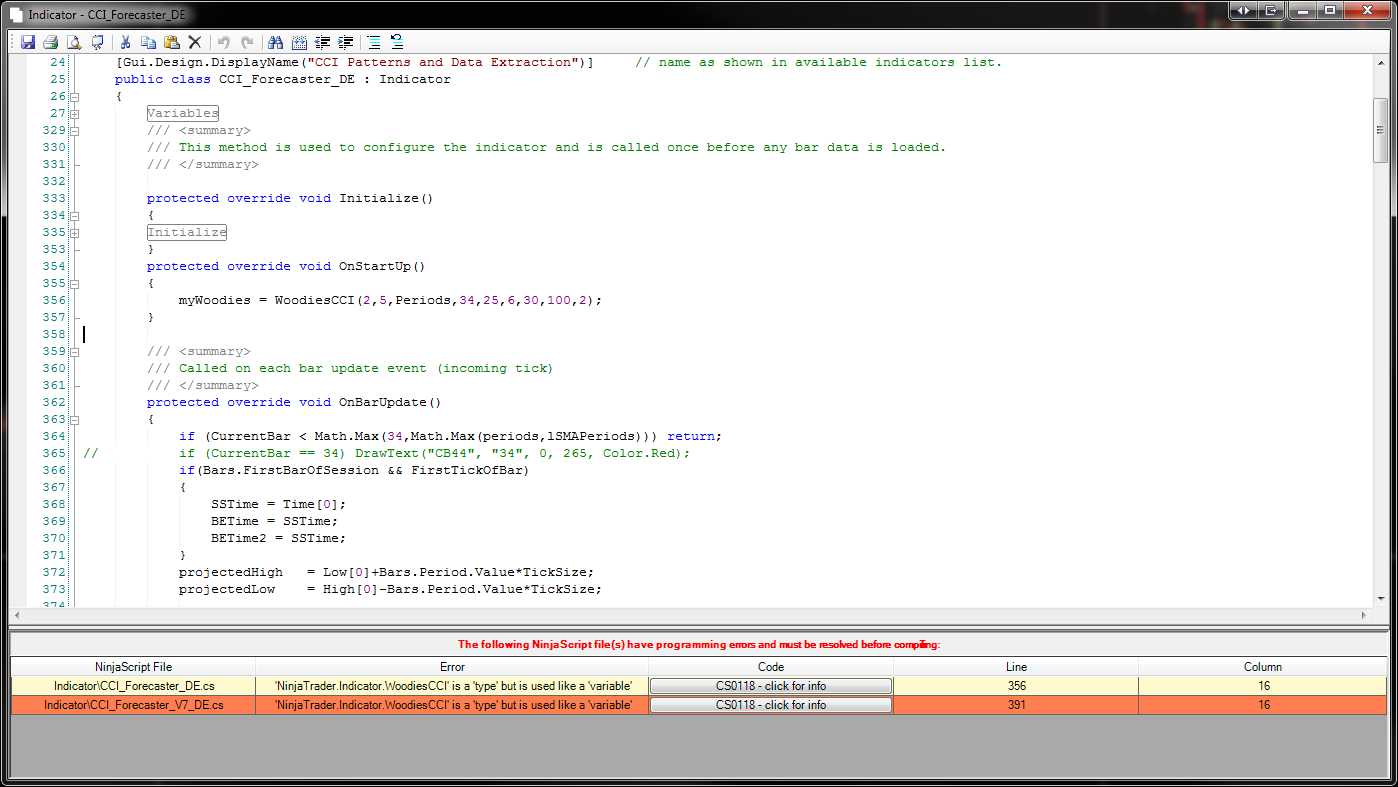This screenshot has width=1398, height=787.
Task: Click the commented DrawText line 365
Action: [387, 454]
